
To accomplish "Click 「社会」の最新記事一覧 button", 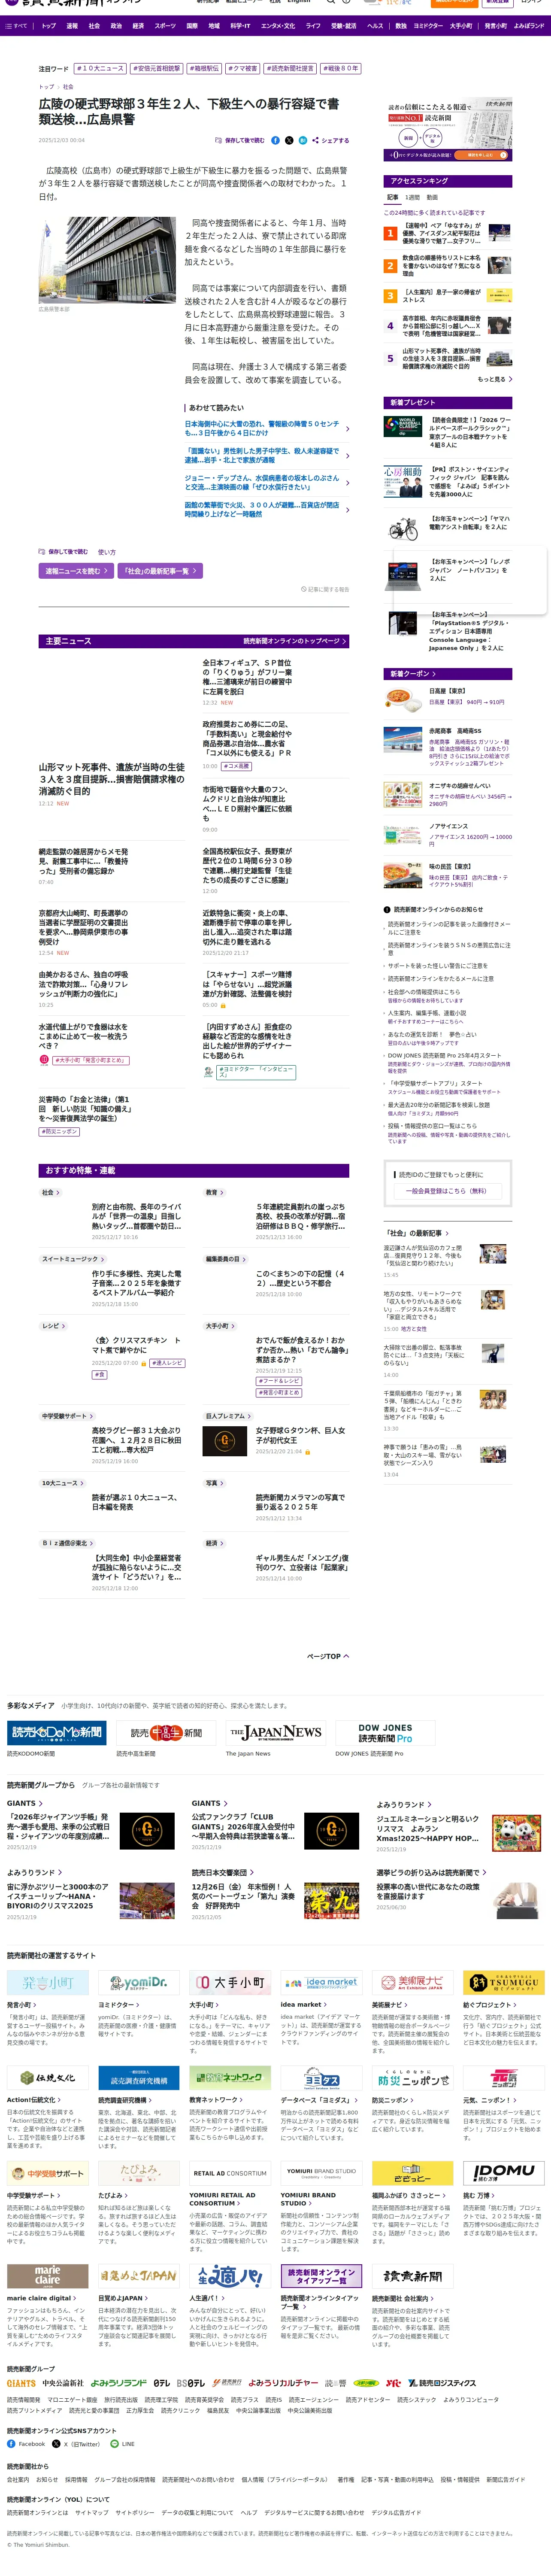I will pyautogui.click(x=160, y=570).
